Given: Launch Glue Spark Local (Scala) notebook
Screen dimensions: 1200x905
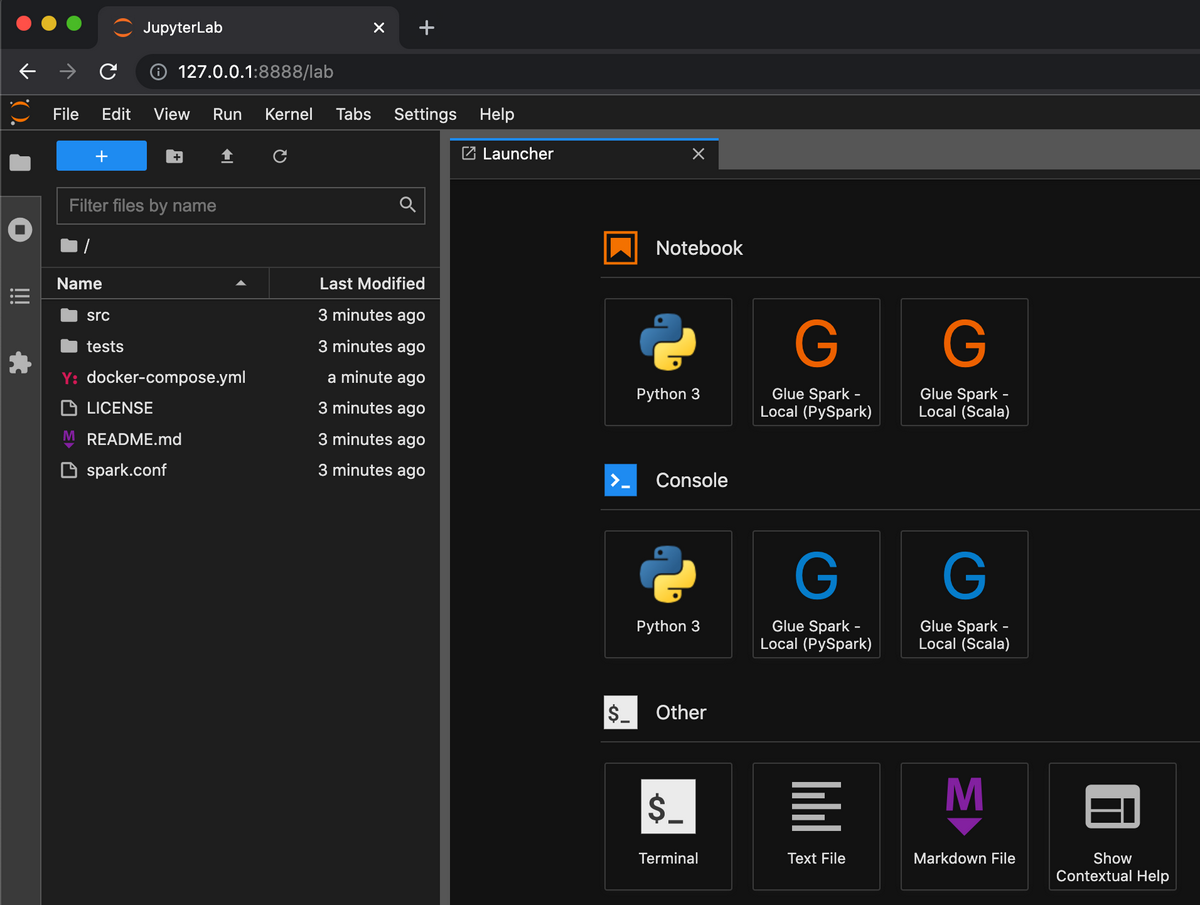Looking at the screenshot, I should tap(964, 362).
